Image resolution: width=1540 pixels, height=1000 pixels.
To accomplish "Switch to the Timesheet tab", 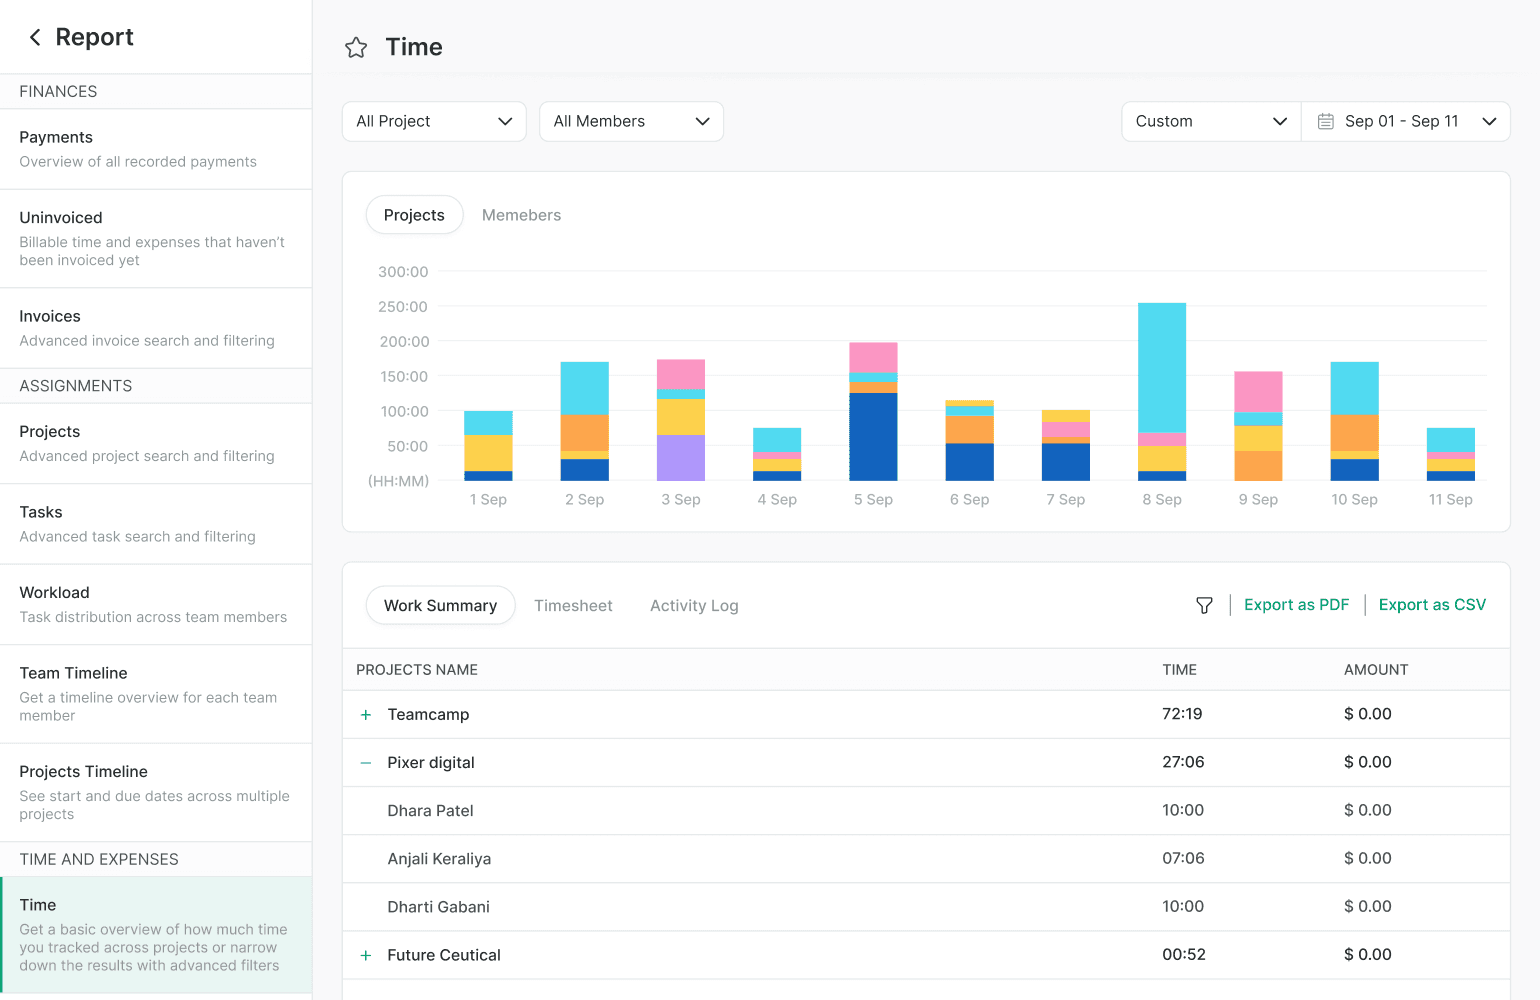I will pyautogui.click(x=573, y=606).
